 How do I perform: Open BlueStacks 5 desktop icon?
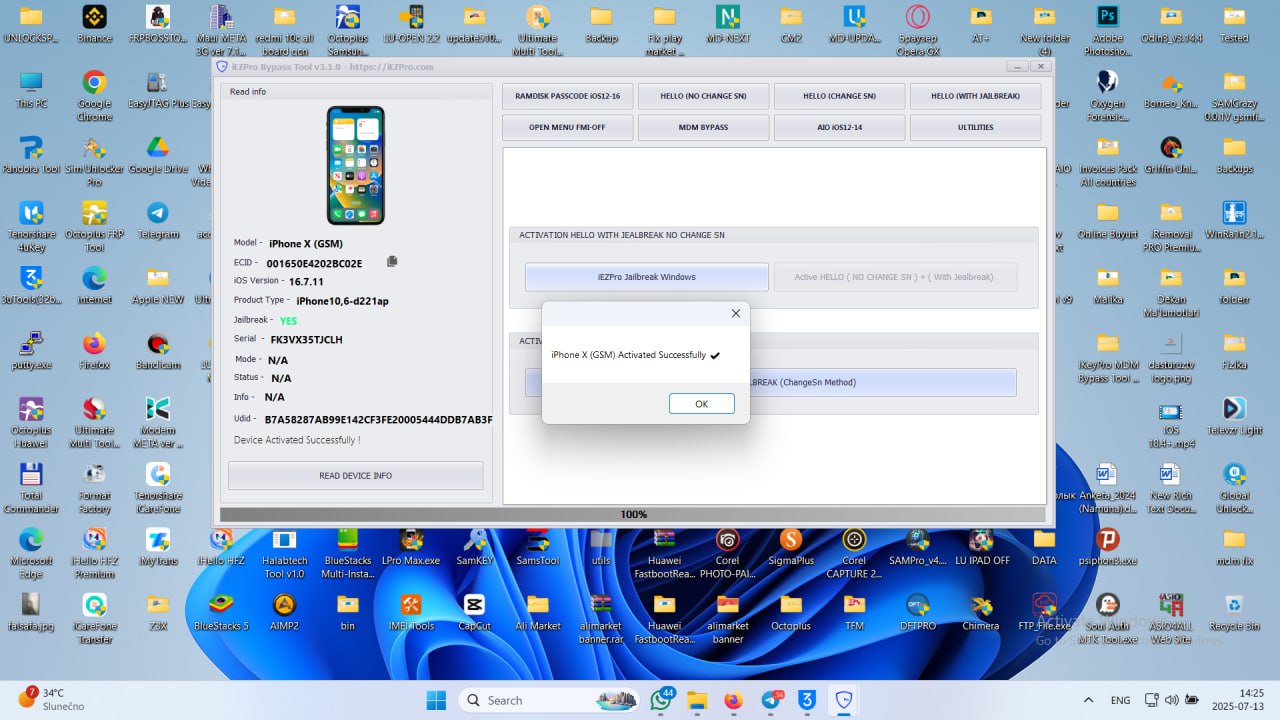[x=221, y=611]
